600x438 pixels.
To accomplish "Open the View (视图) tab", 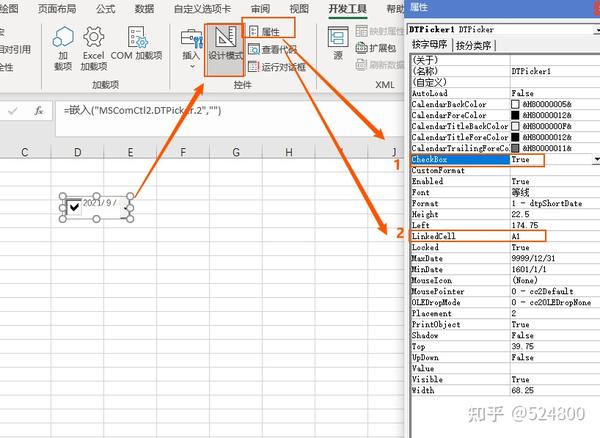I will point(299,8).
